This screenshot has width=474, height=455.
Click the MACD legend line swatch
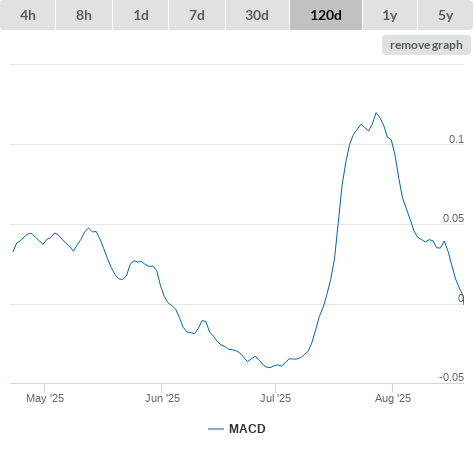[x=216, y=429]
